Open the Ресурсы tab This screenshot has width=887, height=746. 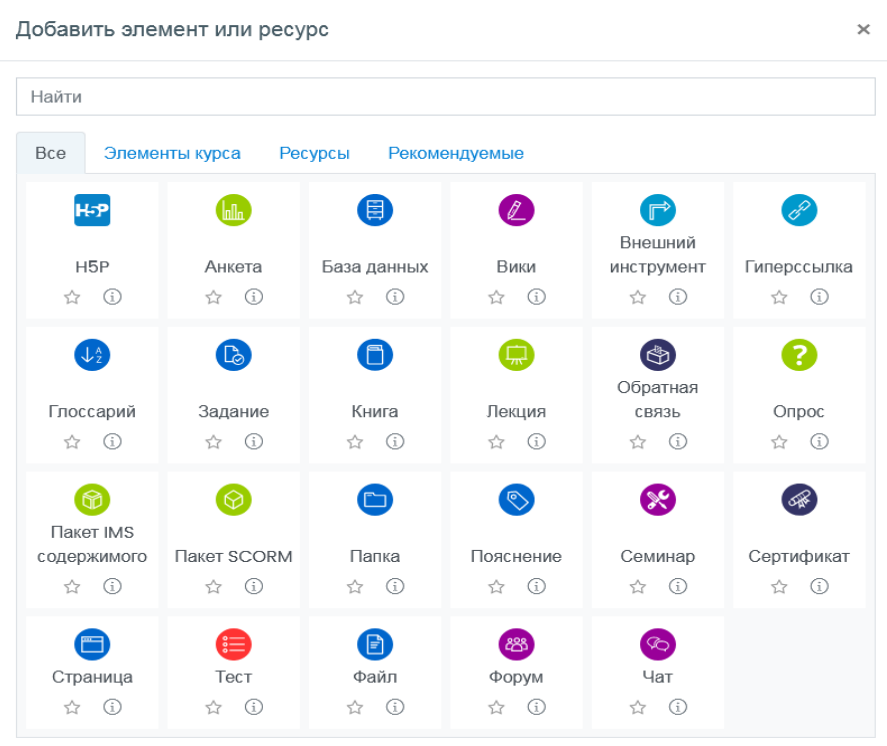coord(314,153)
